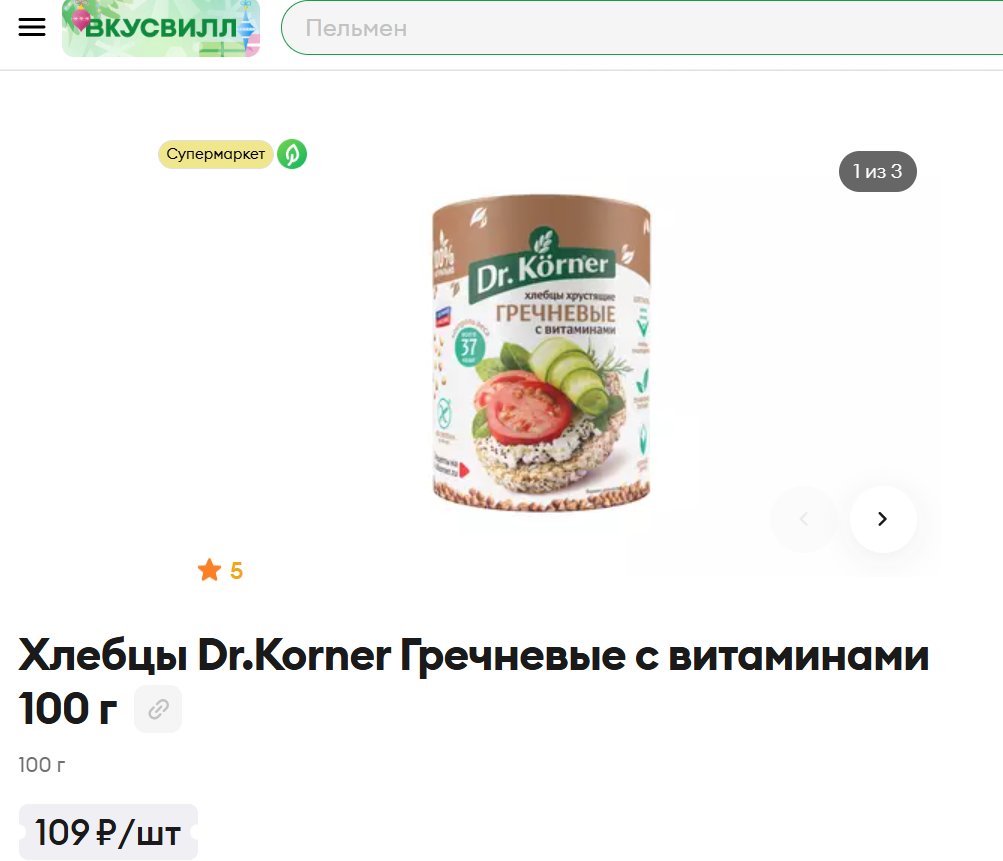The height and width of the screenshot is (861, 1003).
Task: Show the next product photo
Action: coord(883,519)
